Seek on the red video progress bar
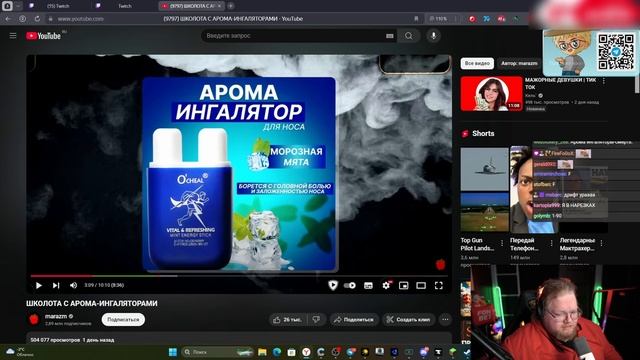640x360 pixels. tap(239, 276)
